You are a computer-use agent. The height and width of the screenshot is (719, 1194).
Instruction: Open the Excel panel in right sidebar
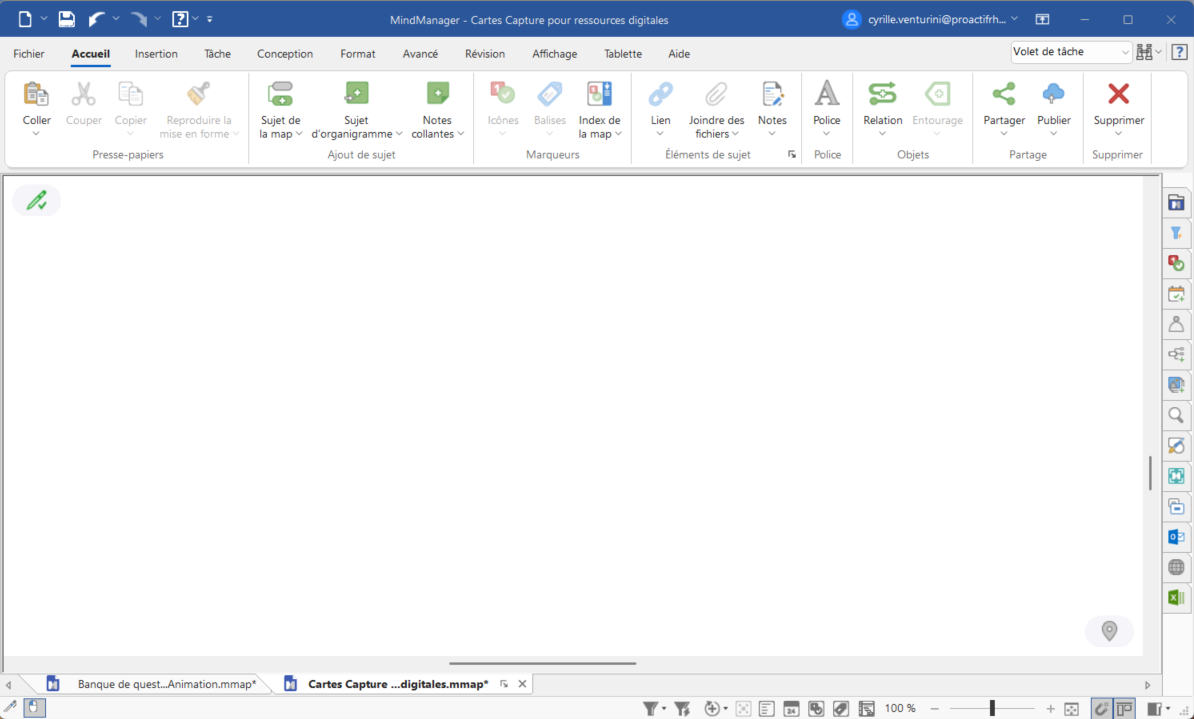tap(1176, 597)
